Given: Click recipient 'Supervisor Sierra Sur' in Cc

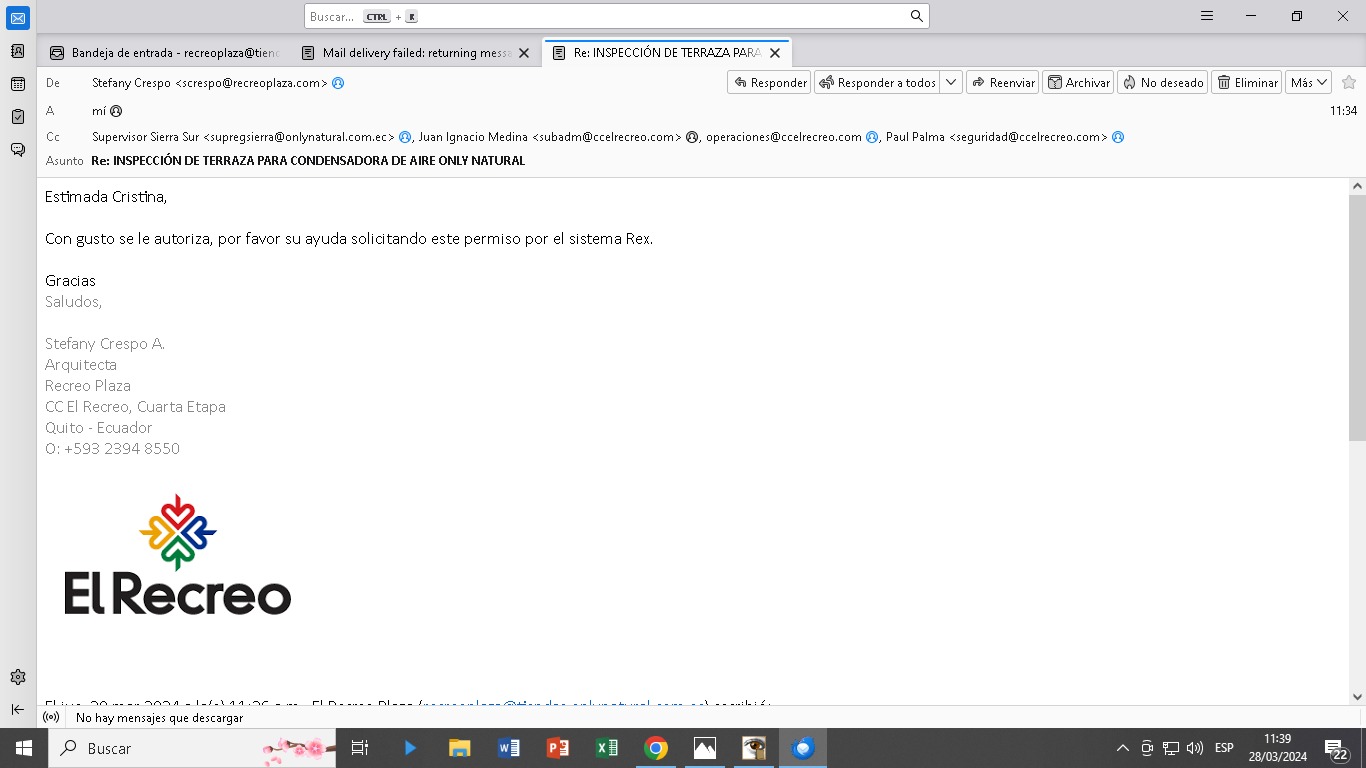Looking at the screenshot, I should tap(244, 137).
